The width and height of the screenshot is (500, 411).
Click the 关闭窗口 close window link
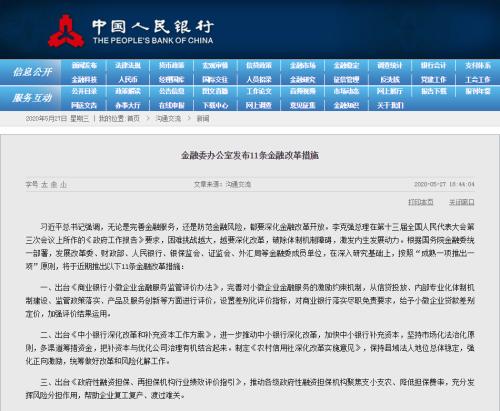coord(461,202)
